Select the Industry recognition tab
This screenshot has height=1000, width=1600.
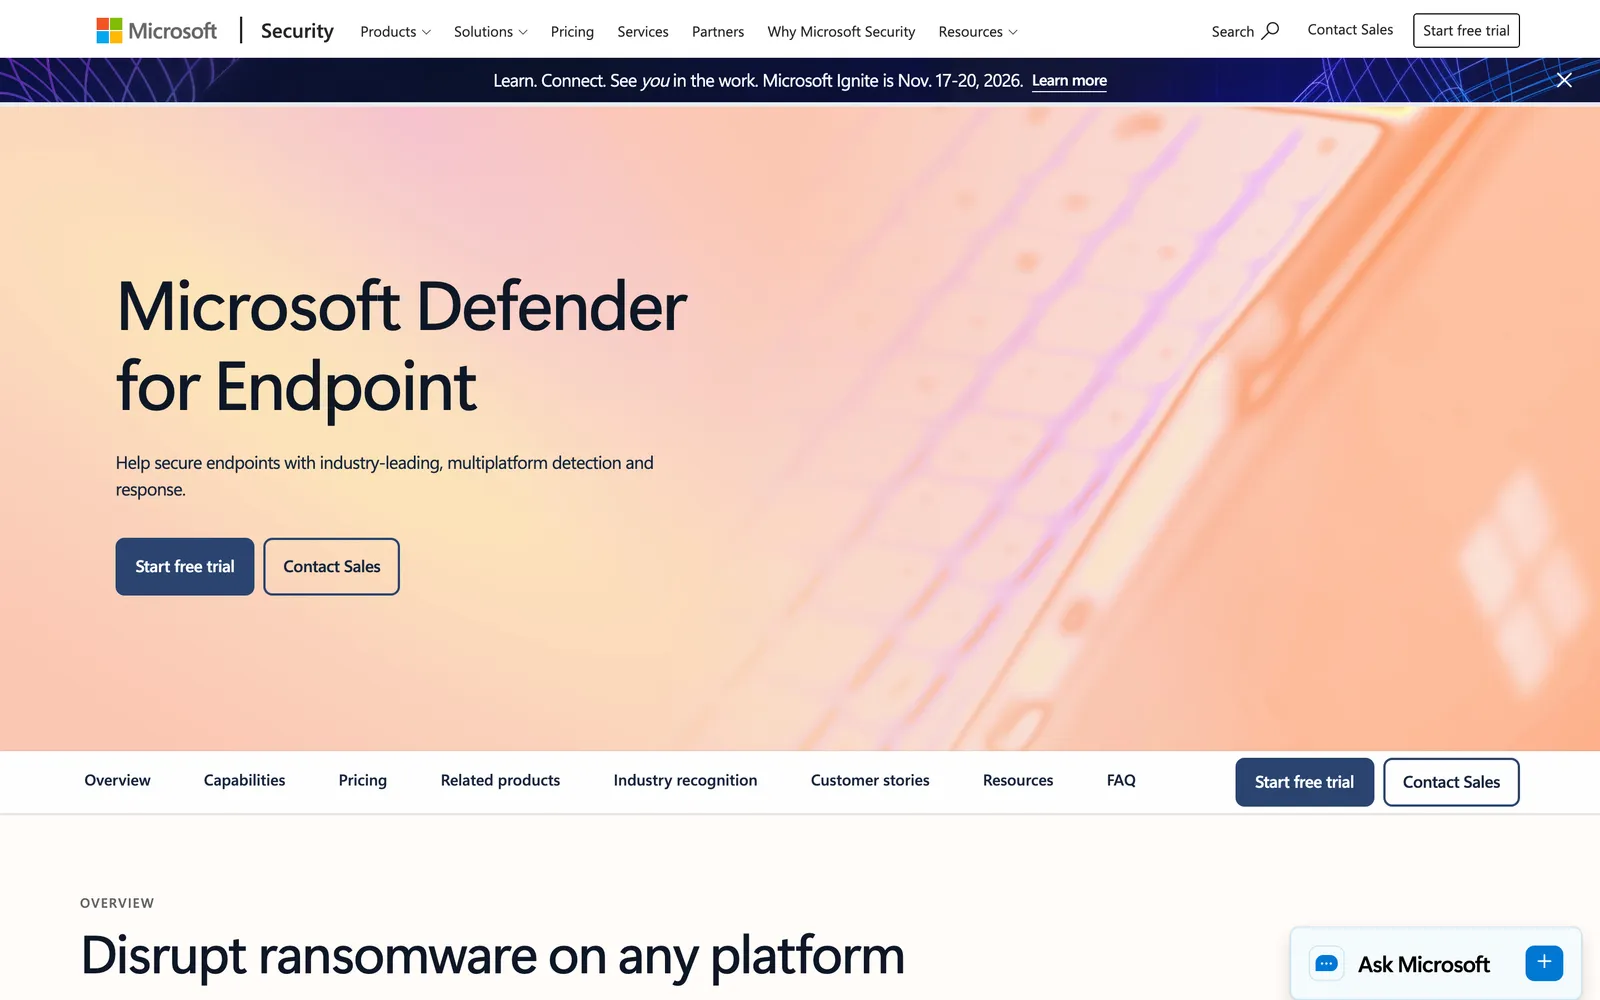click(685, 781)
